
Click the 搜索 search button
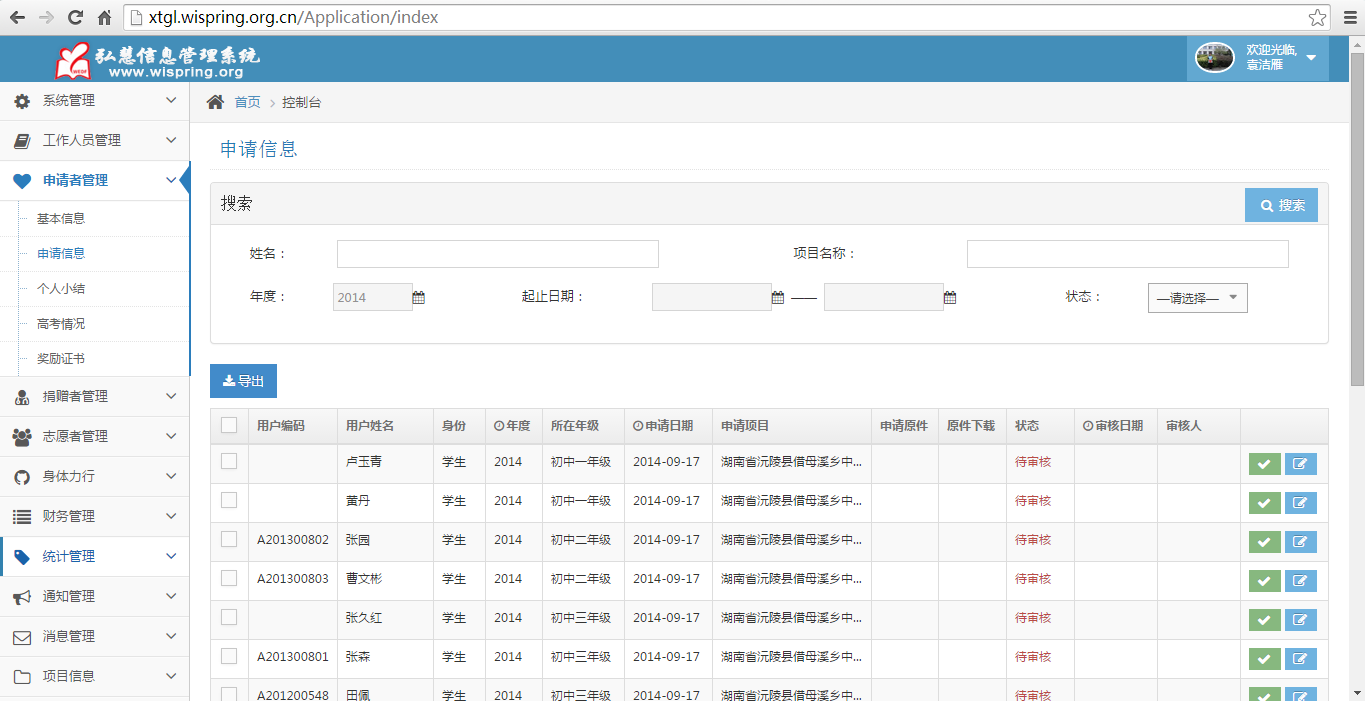(1281, 205)
